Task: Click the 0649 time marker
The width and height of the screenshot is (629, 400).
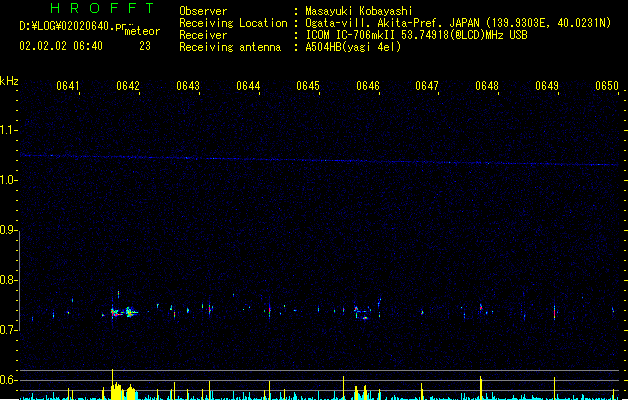Action: pyautogui.click(x=547, y=86)
